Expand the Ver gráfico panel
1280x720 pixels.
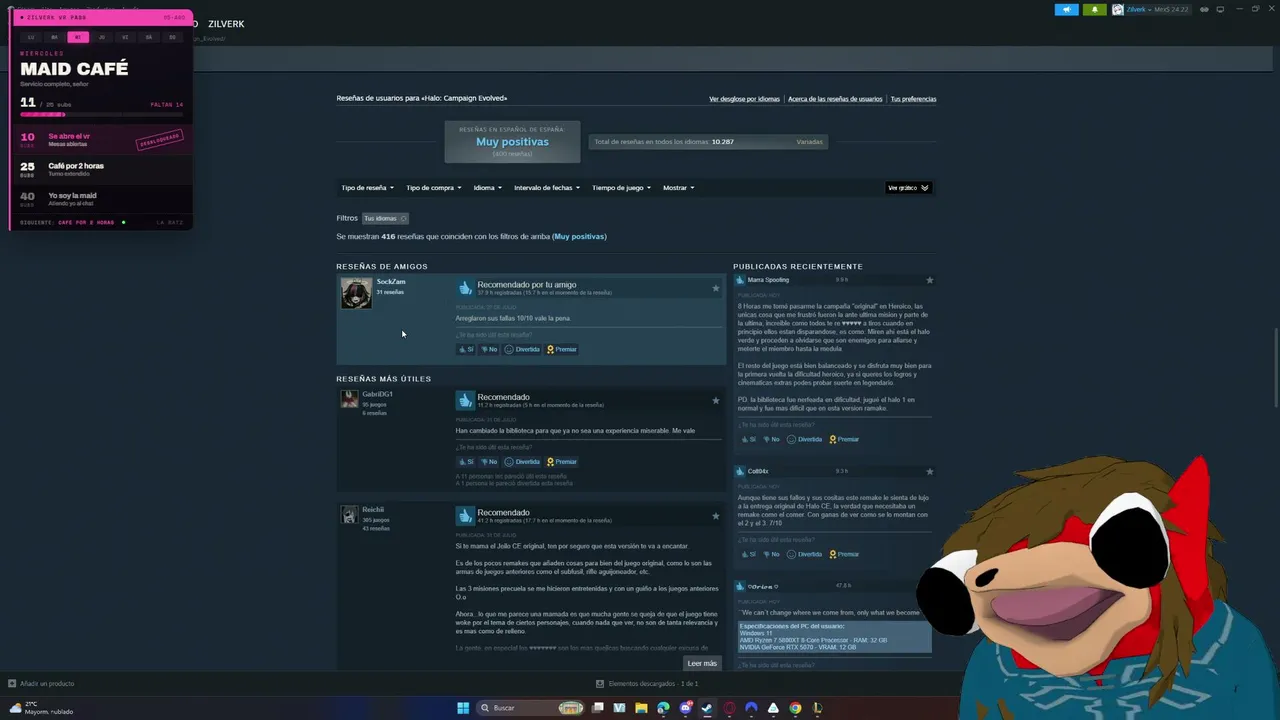point(908,188)
